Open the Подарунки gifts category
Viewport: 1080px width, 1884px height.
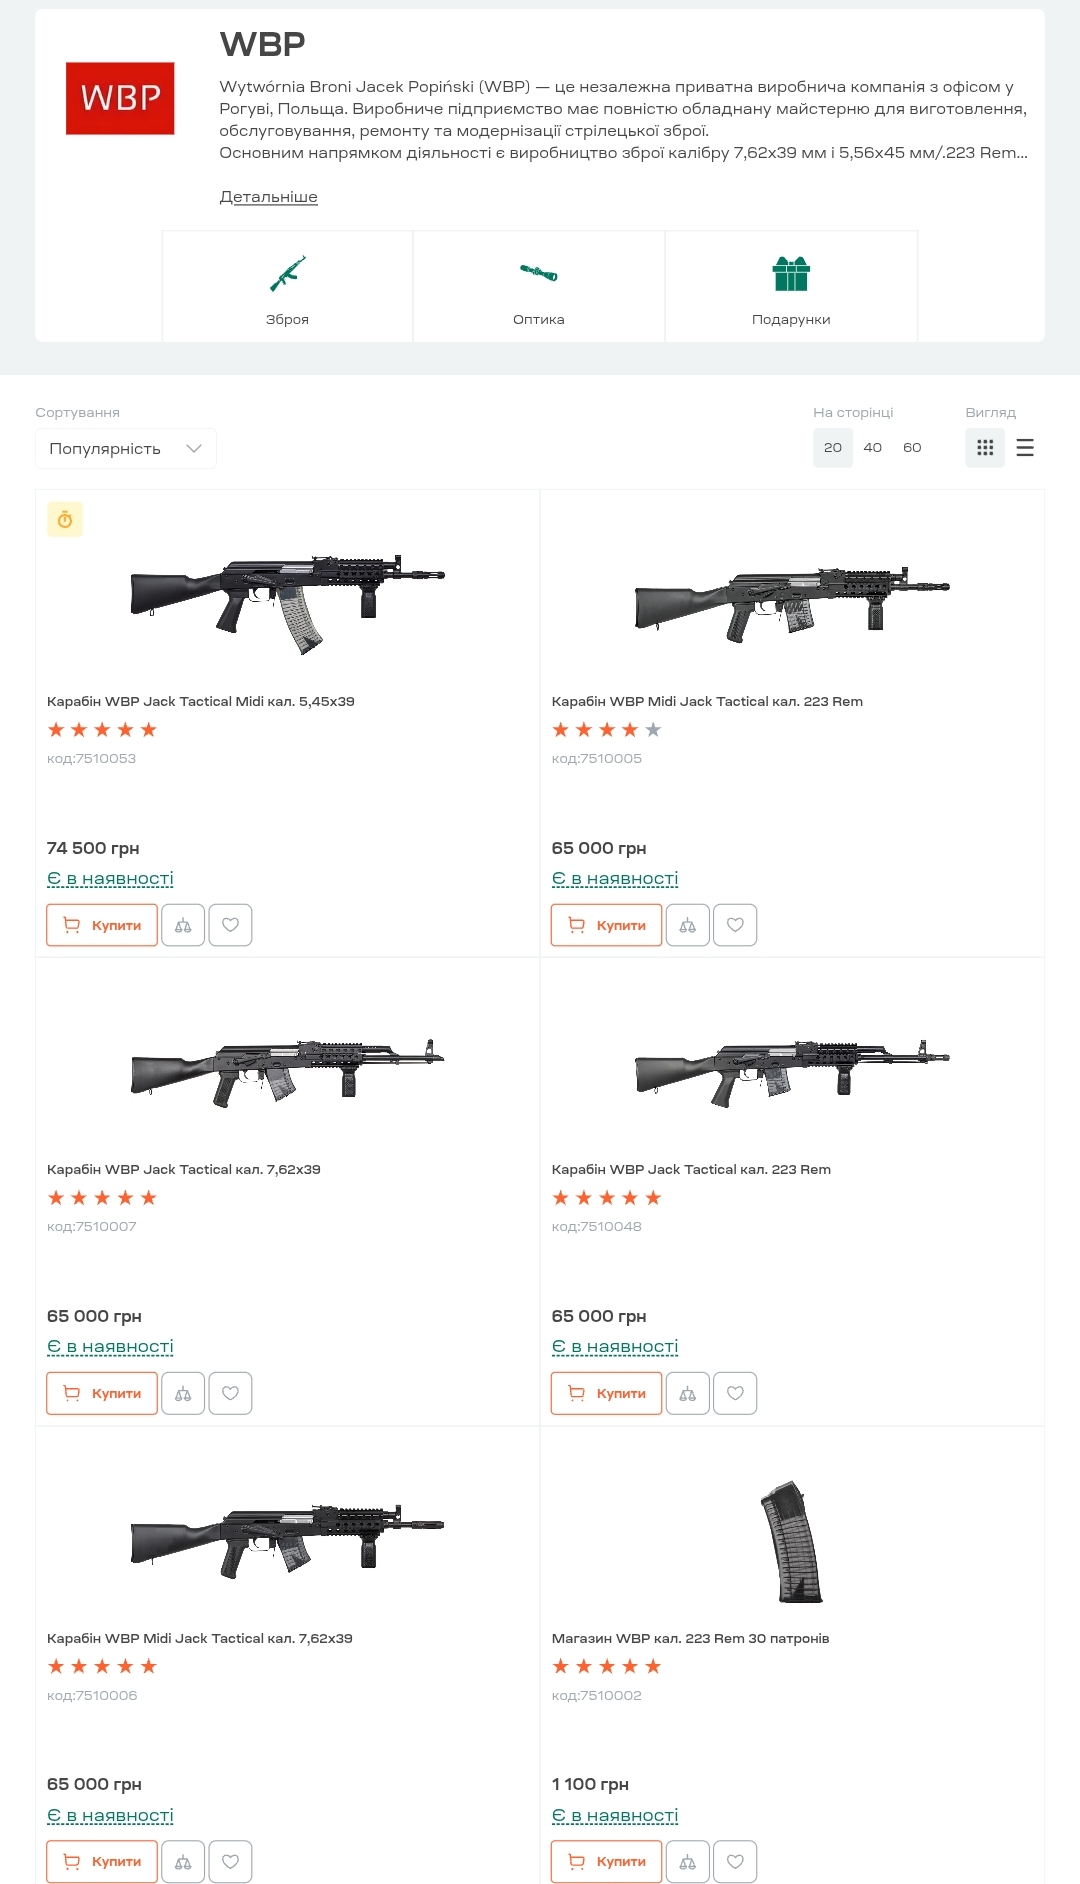pos(791,288)
